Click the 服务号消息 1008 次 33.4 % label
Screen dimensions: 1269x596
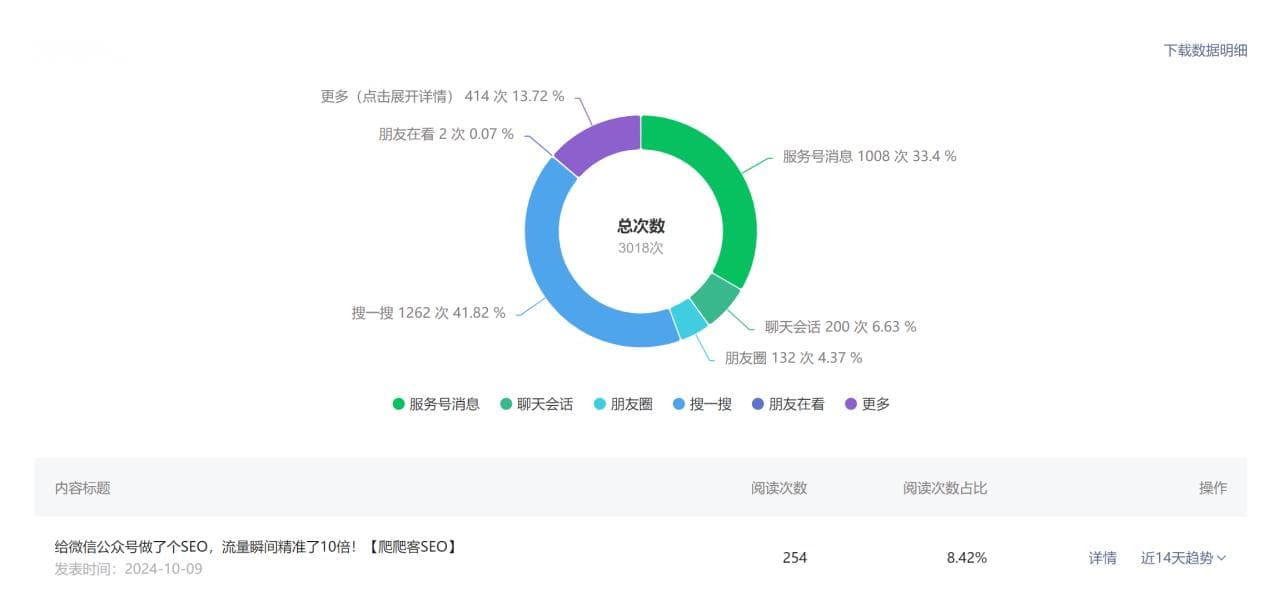point(869,156)
